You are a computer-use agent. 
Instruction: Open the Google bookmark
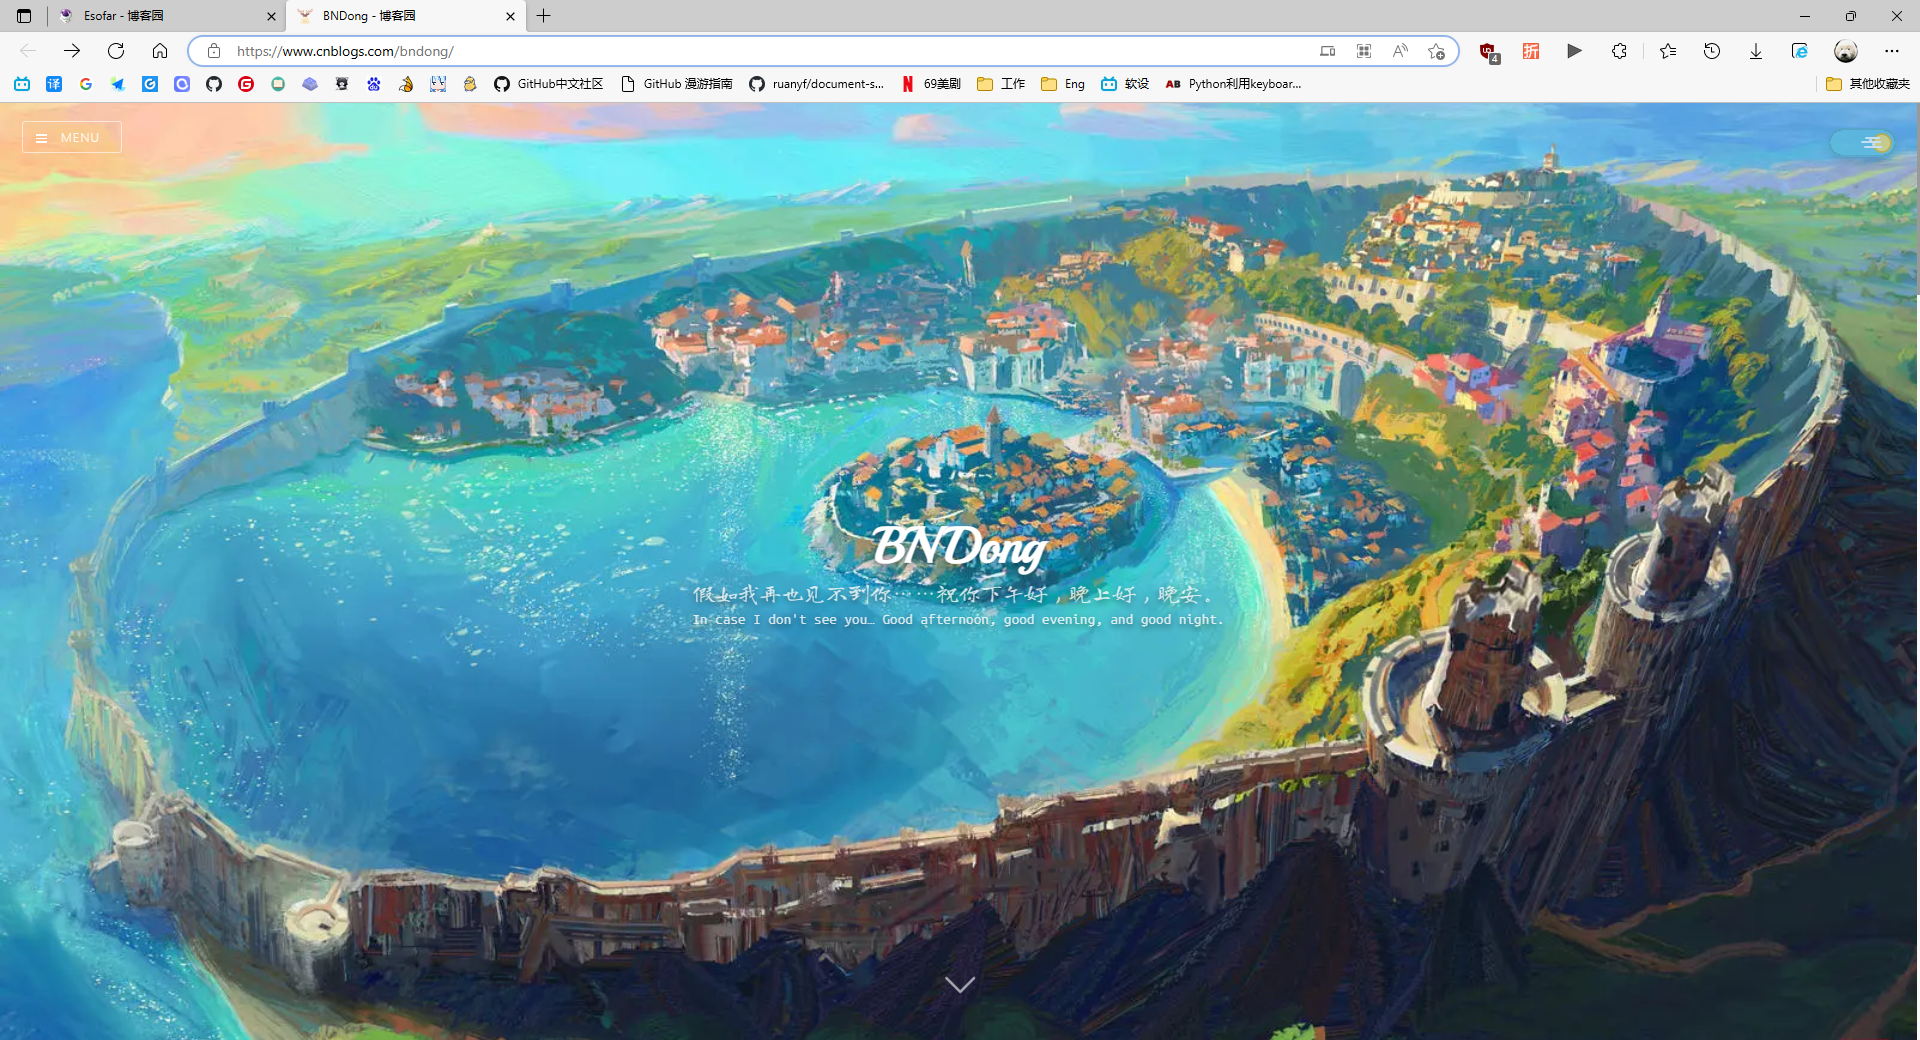86,84
